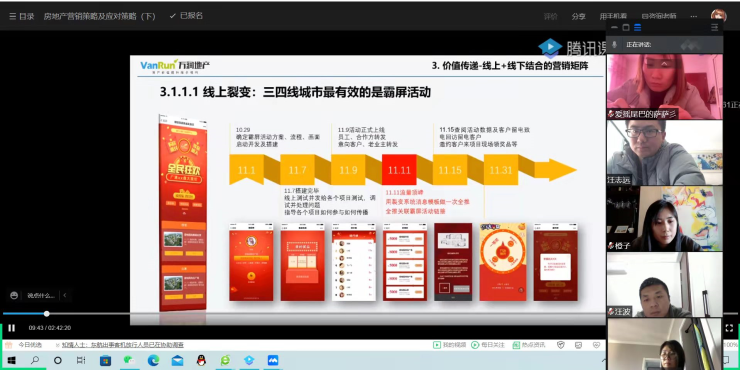Click the tall red phone poster image on slide
The image size is (740, 370).
pyautogui.click(x=182, y=212)
